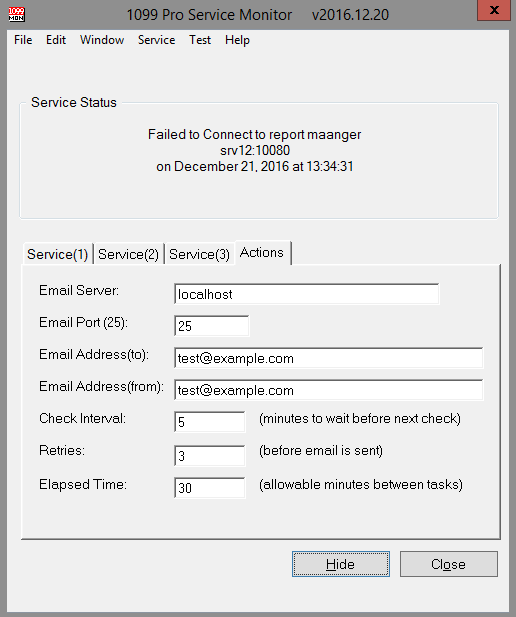Click the Email Server field containing localhost
Viewport: 516px width, 617px height.
pyautogui.click(x=306, y=294)
